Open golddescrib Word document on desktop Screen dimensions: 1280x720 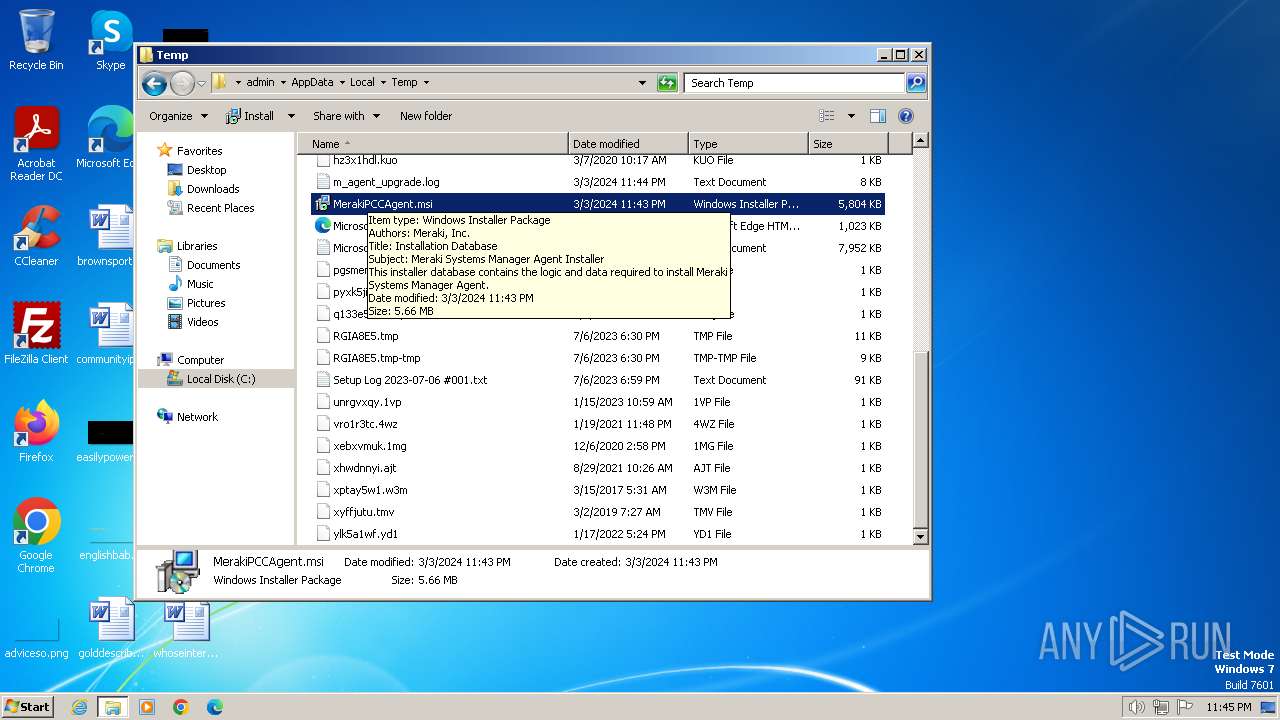coord(110,628)
